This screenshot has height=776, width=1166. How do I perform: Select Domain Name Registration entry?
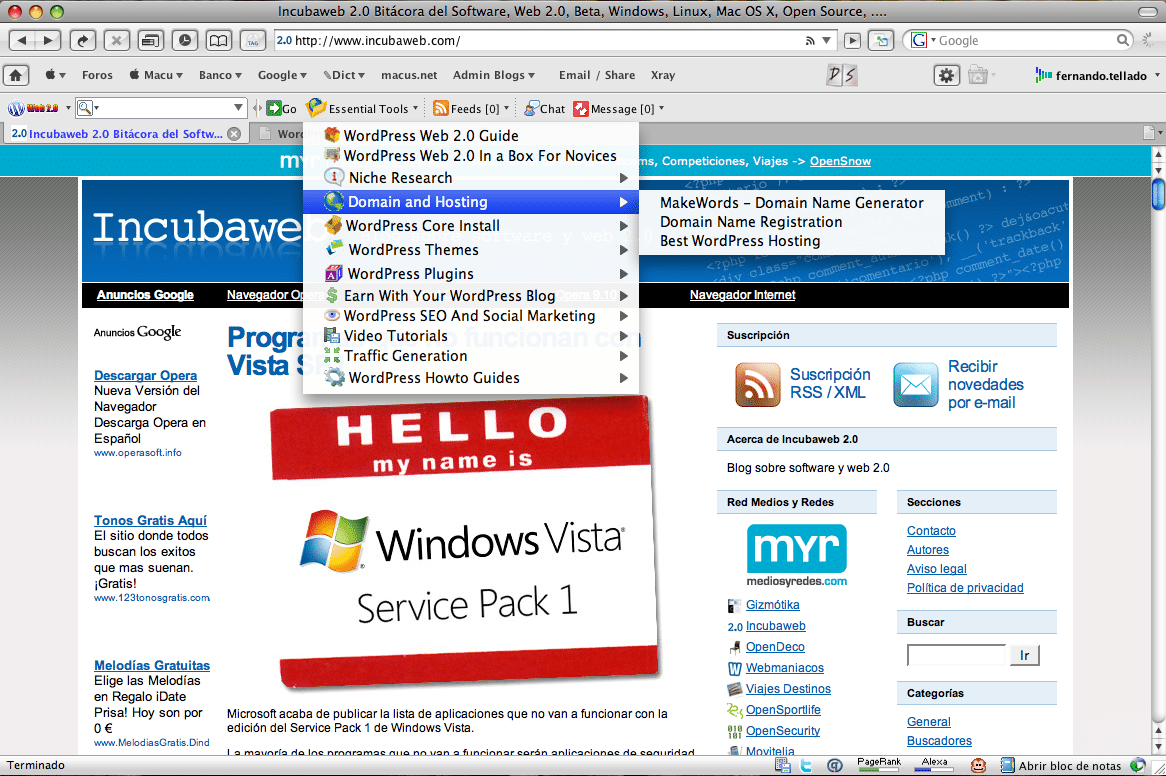792,222
